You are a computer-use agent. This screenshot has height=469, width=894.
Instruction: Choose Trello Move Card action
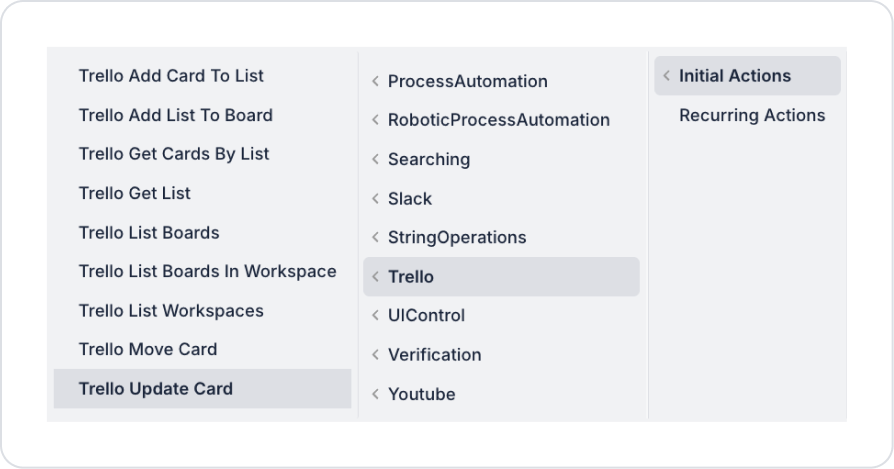click(148, 350)
